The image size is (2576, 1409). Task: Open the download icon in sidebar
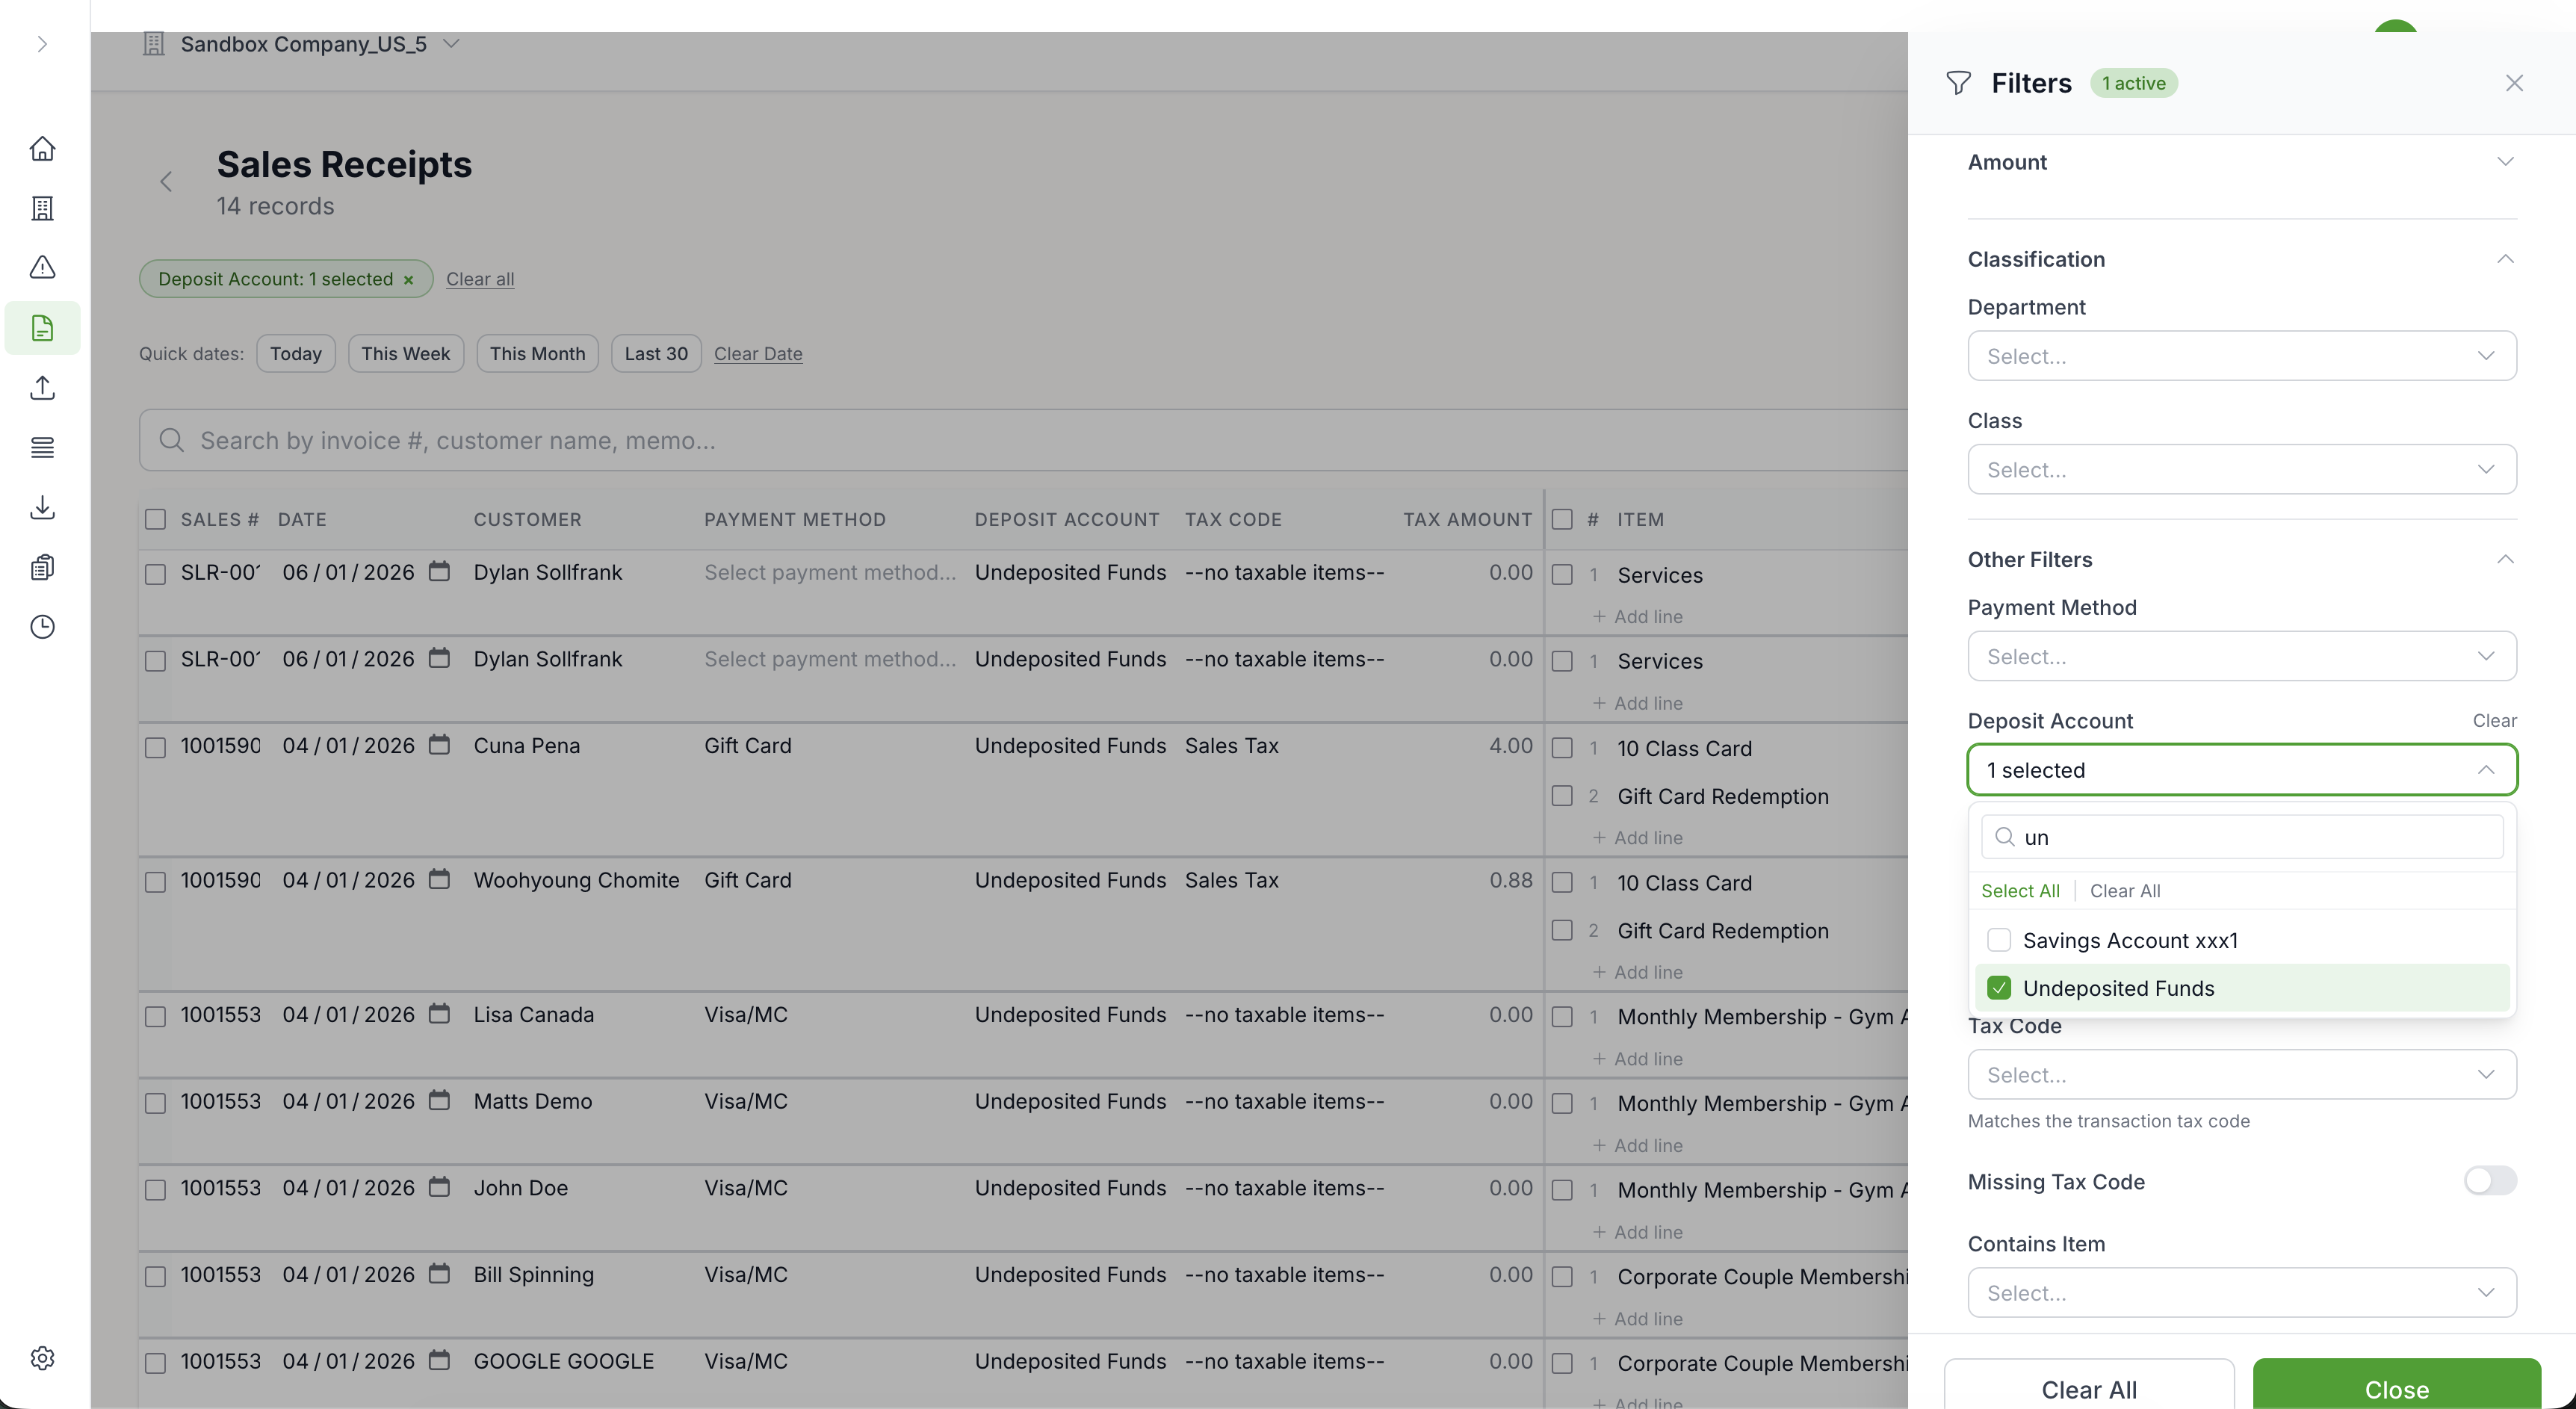42,507
